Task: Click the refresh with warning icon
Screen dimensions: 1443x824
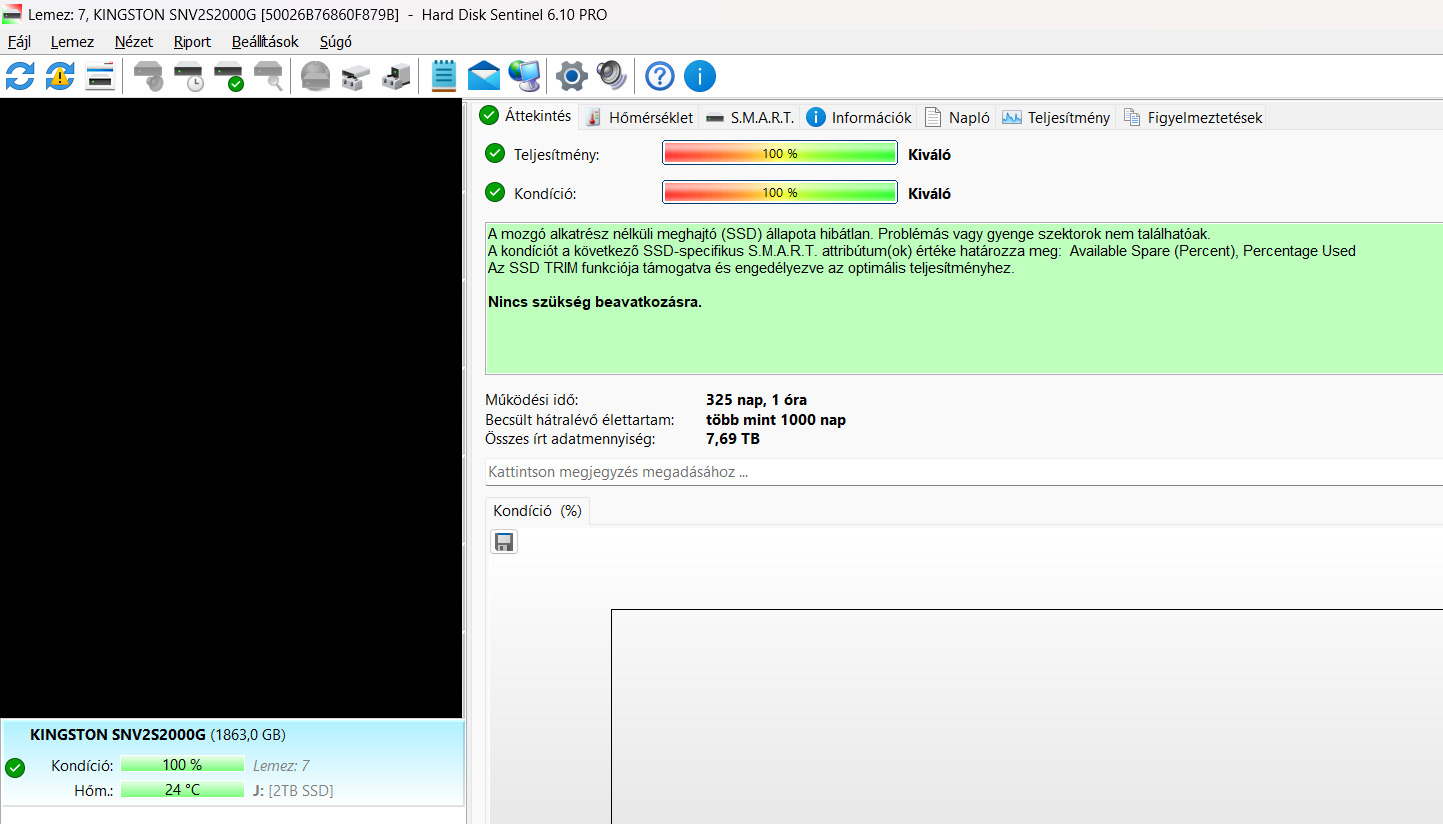Action: (x=60, y=76)
